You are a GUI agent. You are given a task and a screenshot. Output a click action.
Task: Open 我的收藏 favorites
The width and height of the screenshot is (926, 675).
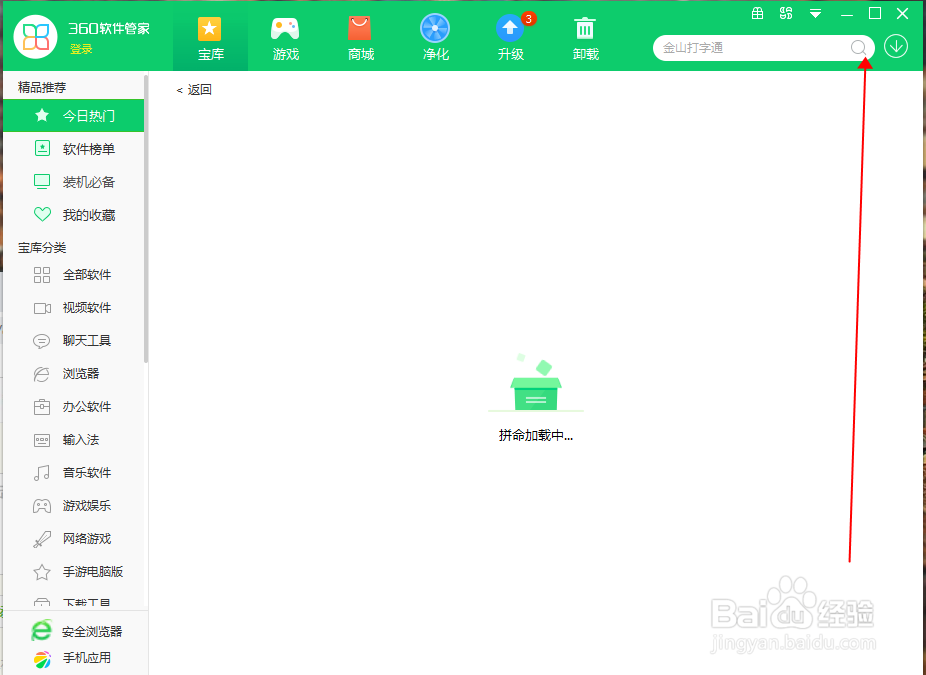click(x=73, y=215)
